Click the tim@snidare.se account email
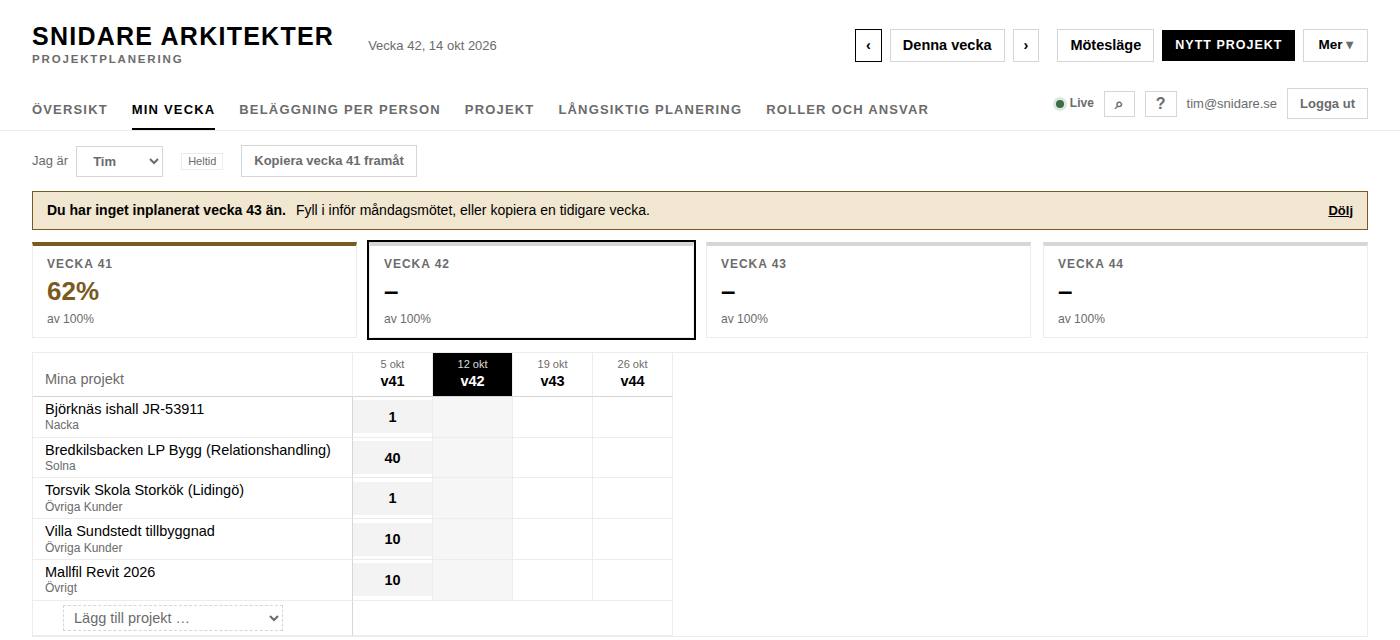This screenshot has width=1400, height=640. pos(1231,103)
